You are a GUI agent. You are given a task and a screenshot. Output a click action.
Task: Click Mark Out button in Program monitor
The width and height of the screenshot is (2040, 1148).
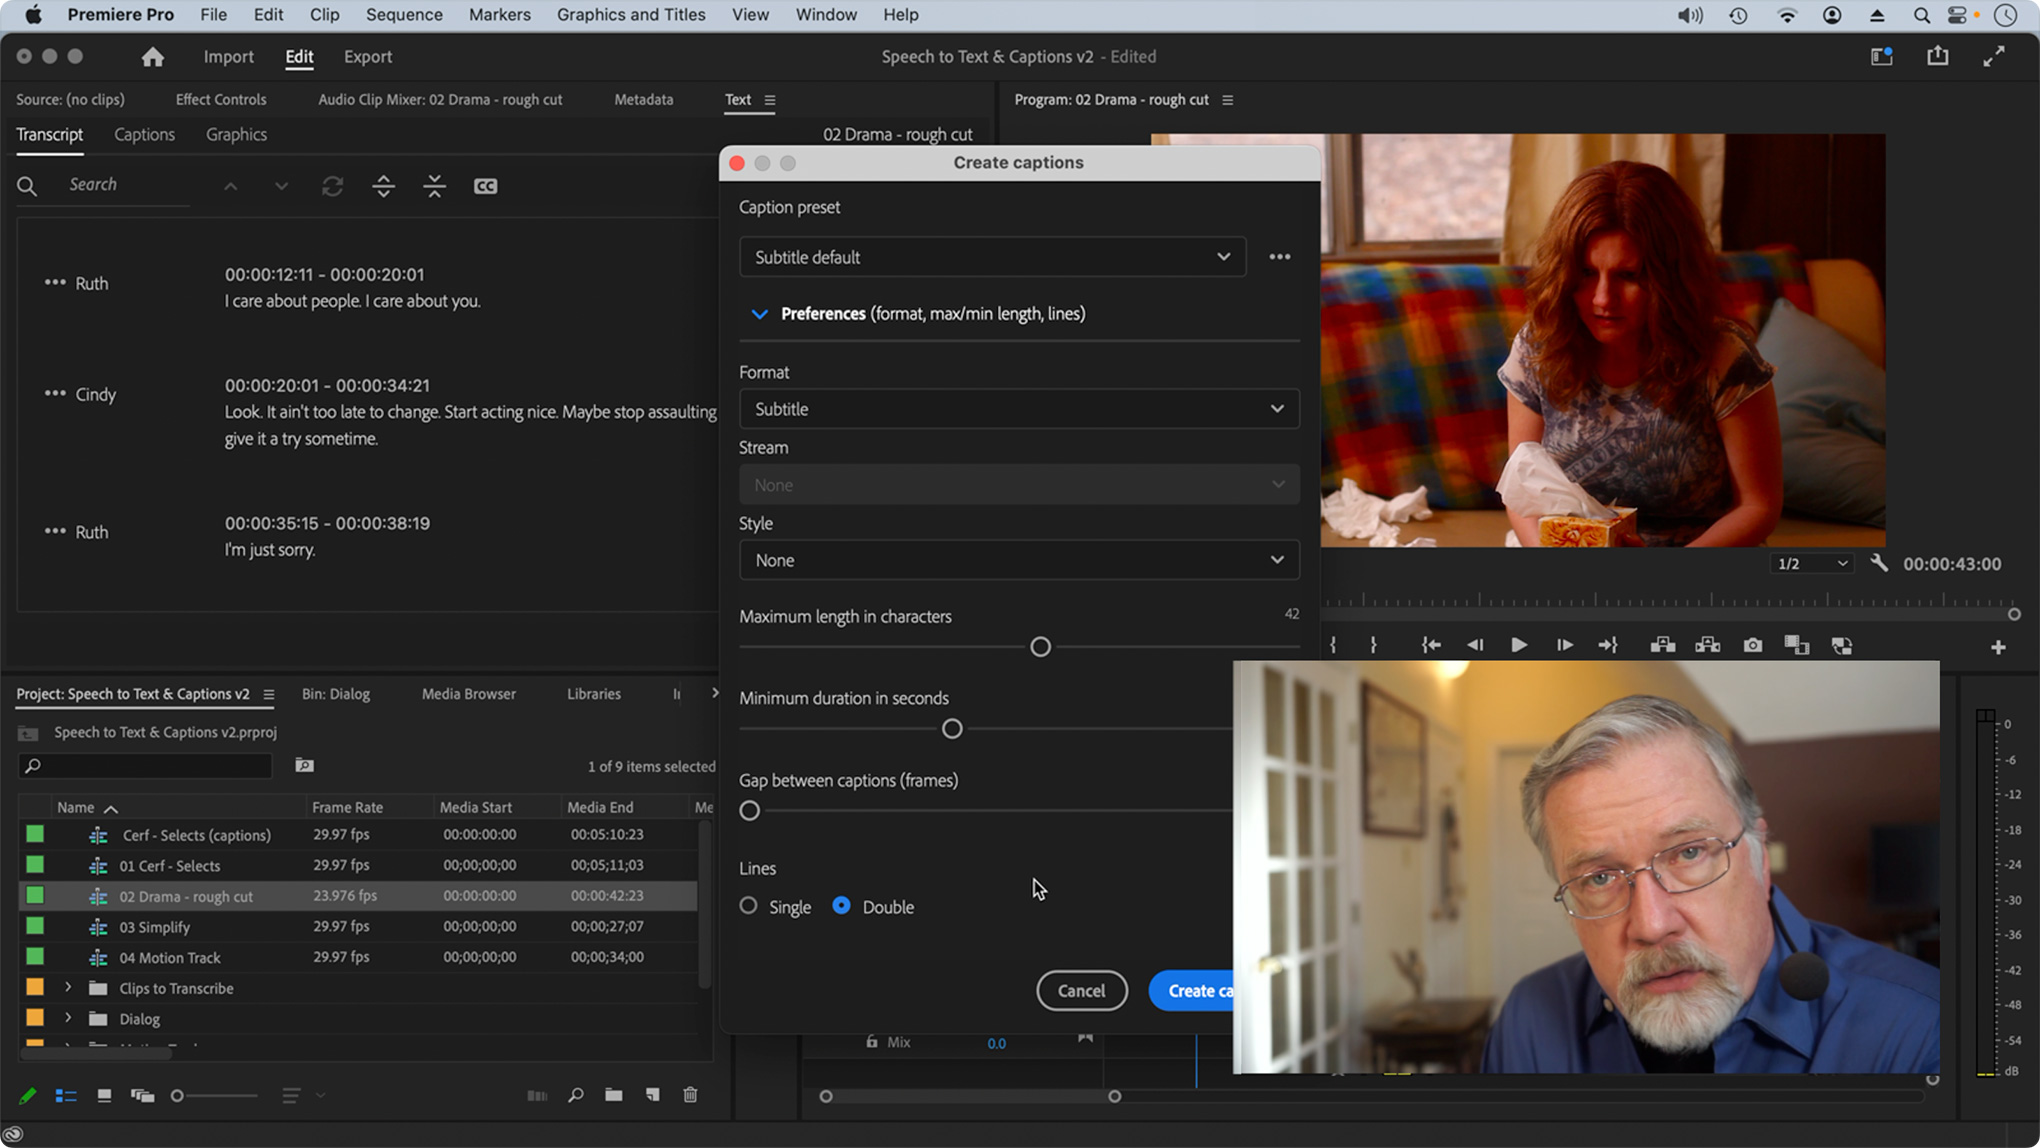coord(1373,646)
